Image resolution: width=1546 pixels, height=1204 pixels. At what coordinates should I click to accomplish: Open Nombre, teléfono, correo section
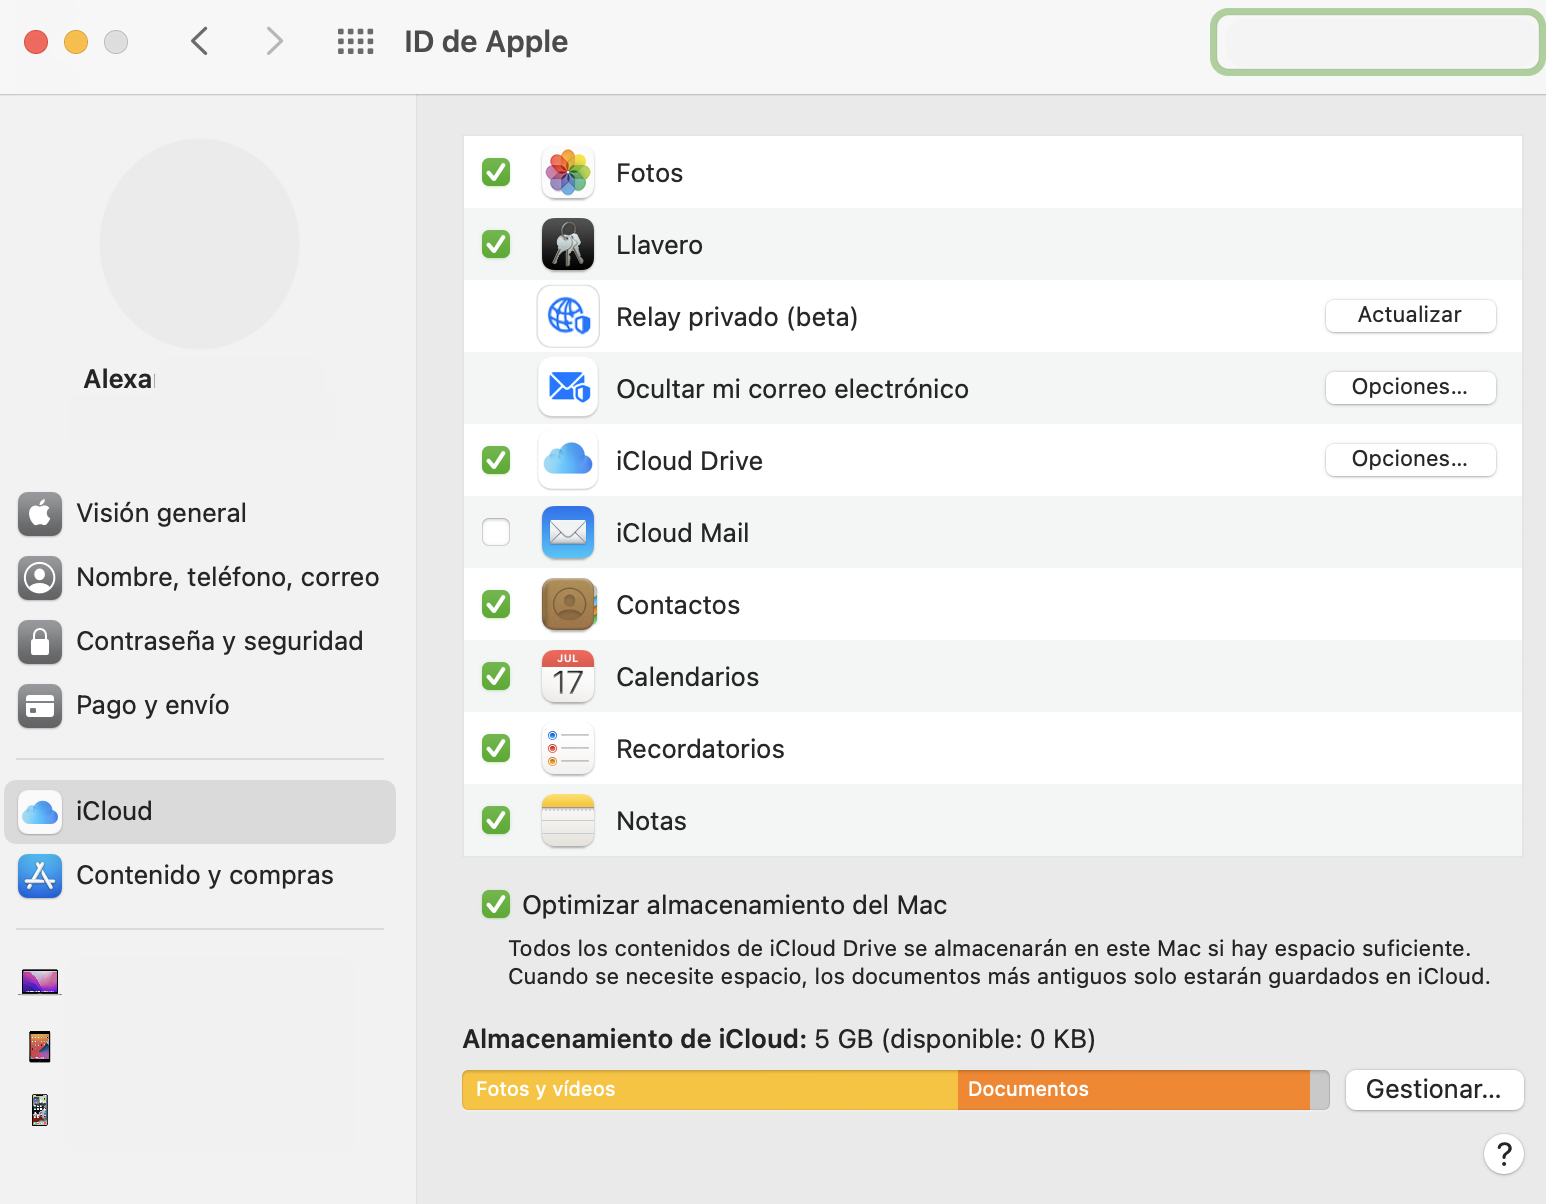point(200,578)
